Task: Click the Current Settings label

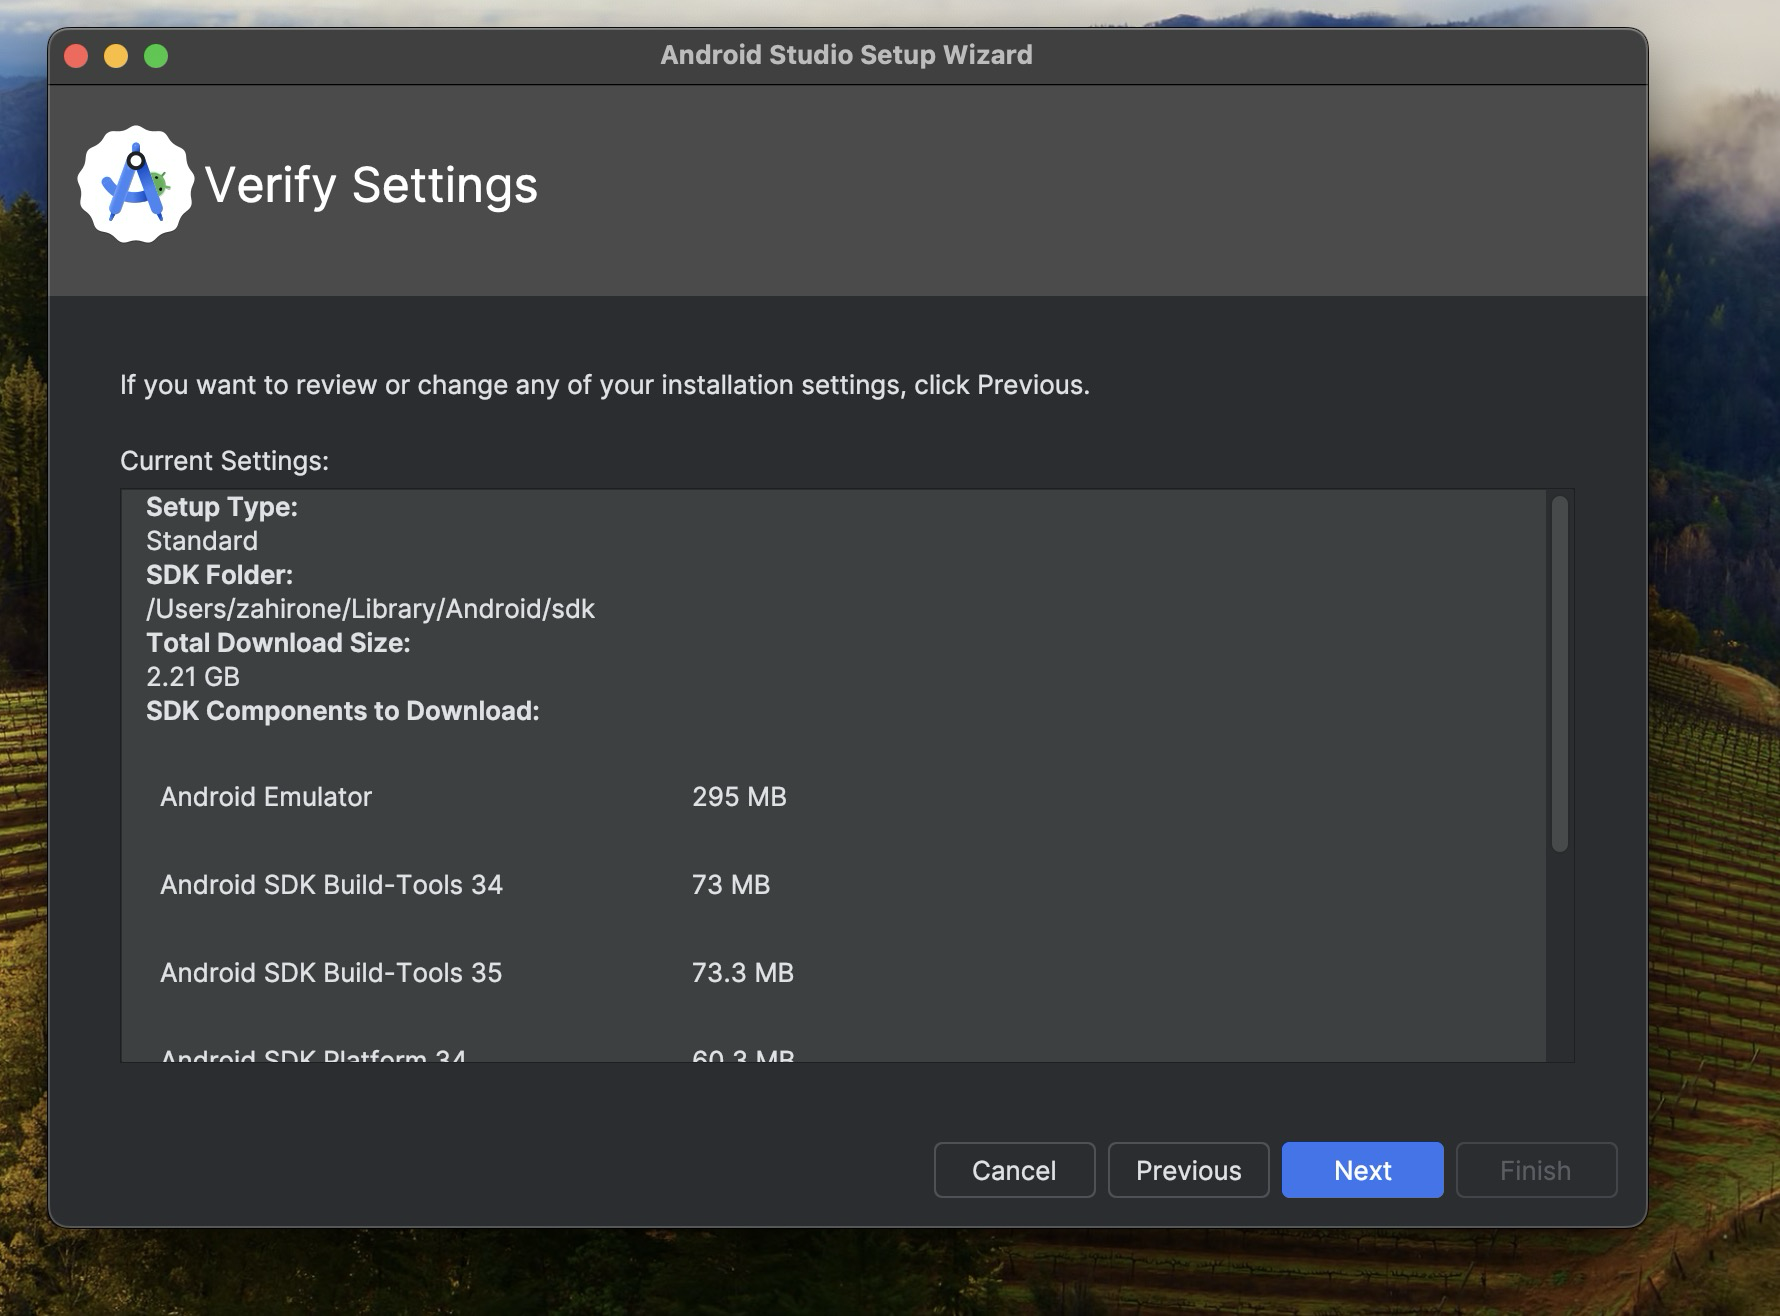Action: coord(224,461)
